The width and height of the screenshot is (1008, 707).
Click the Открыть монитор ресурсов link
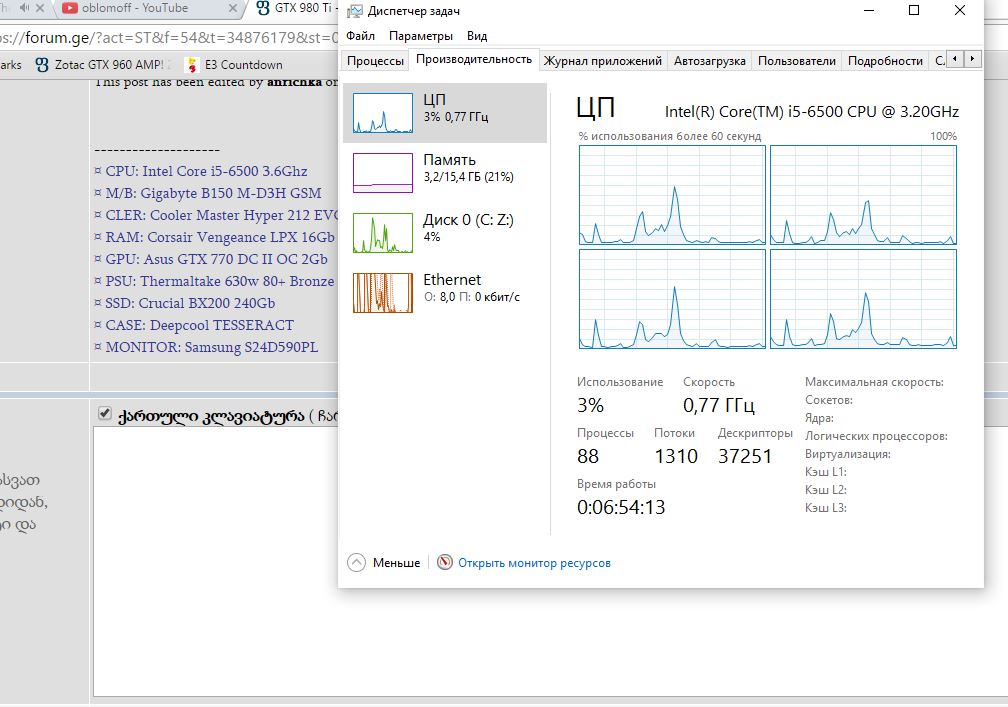[x=534, y=563]
